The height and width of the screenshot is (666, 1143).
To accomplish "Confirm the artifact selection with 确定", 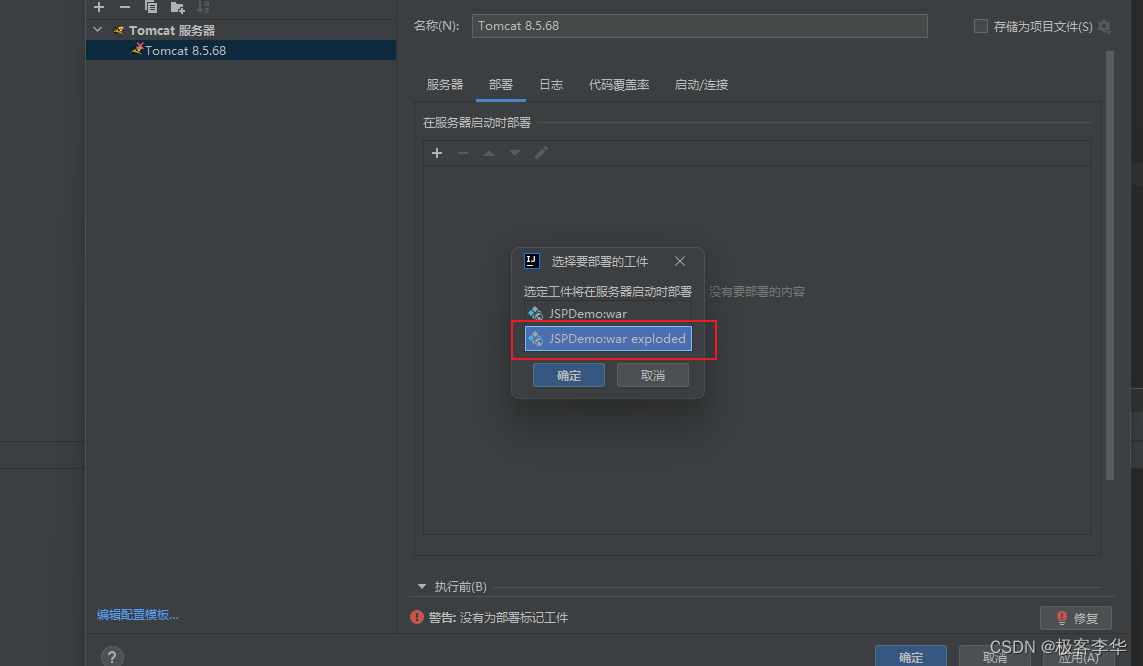I will [x=569, y=375].
